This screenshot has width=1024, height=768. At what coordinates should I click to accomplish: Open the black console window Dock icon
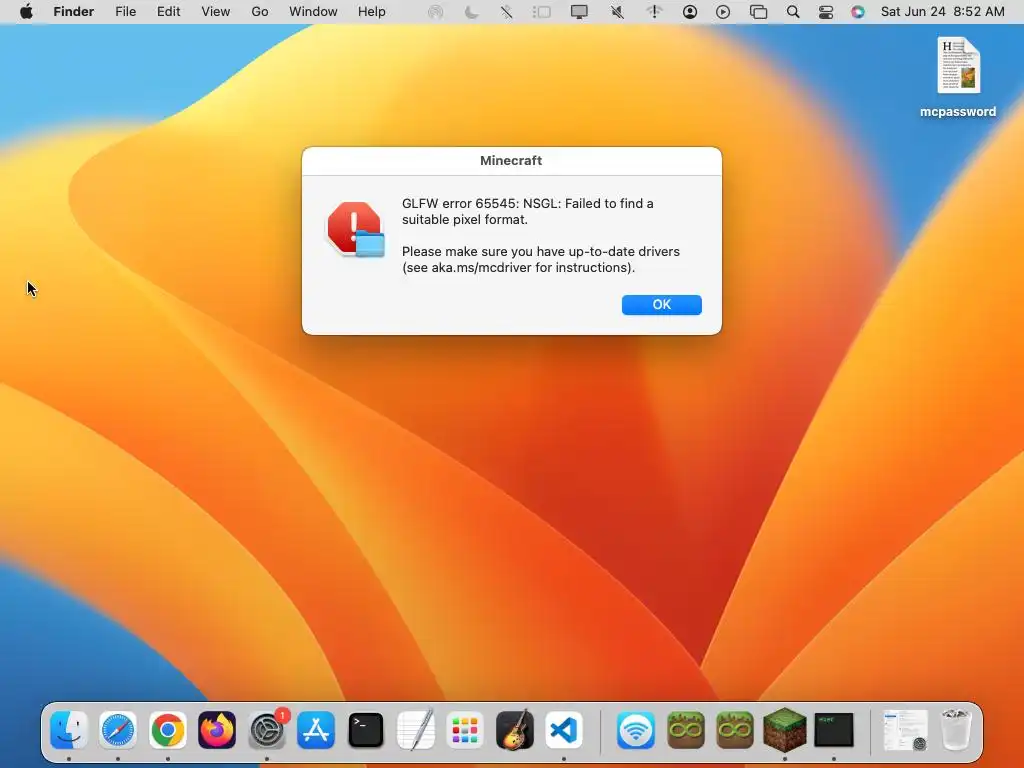pos(834,729)
